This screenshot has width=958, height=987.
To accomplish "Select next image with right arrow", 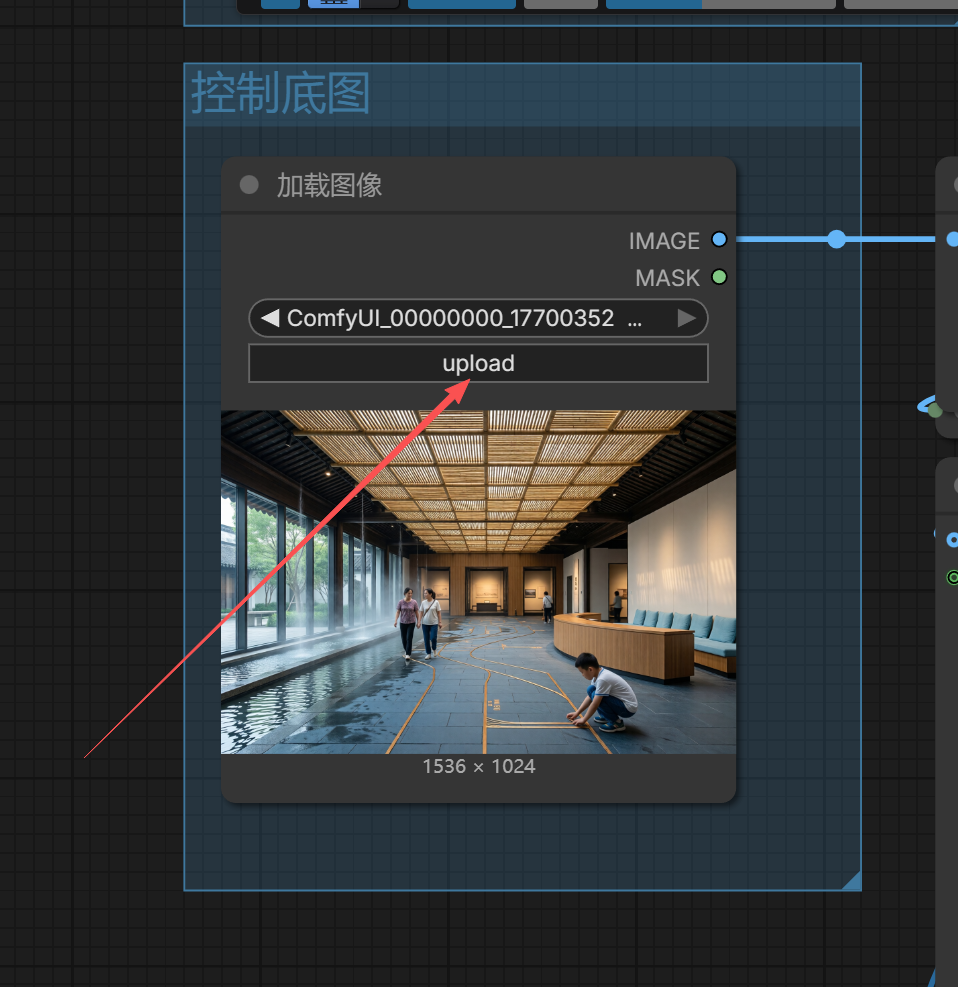I will pos(687,318).
